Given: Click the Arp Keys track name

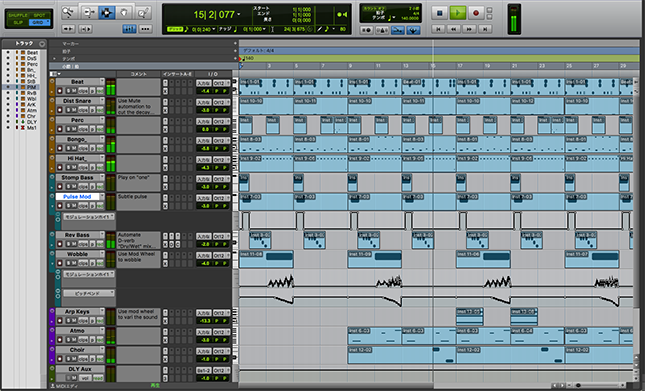Looking at the screenshot, I should (77, 311).
